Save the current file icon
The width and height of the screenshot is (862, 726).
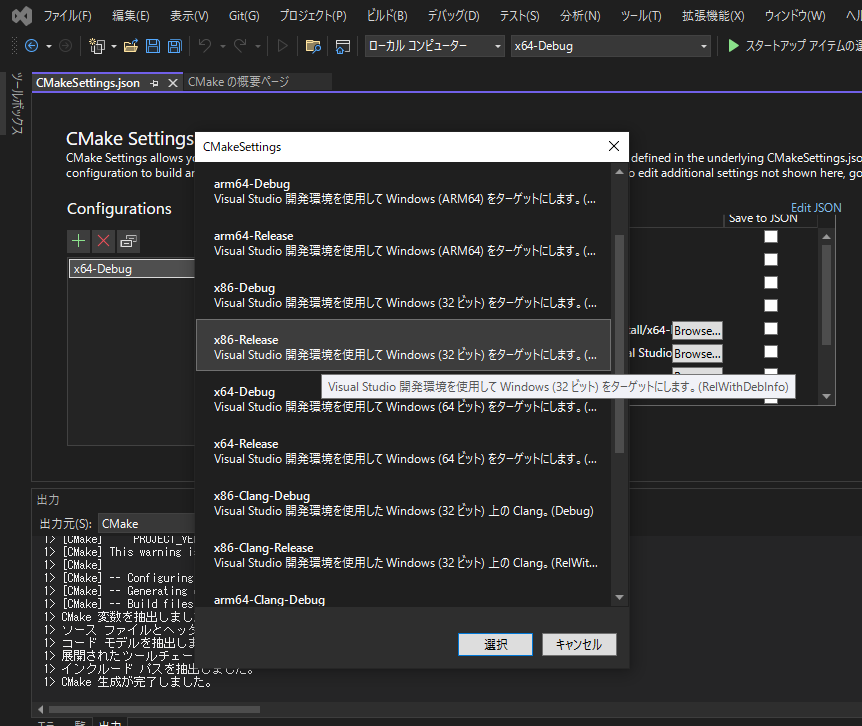coord(153,46)
